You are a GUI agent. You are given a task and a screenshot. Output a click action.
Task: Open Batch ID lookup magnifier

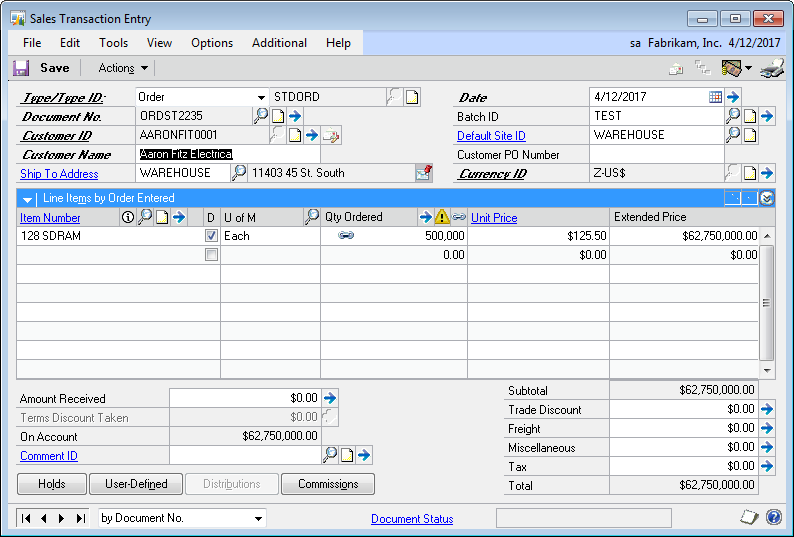click(732, 116)
